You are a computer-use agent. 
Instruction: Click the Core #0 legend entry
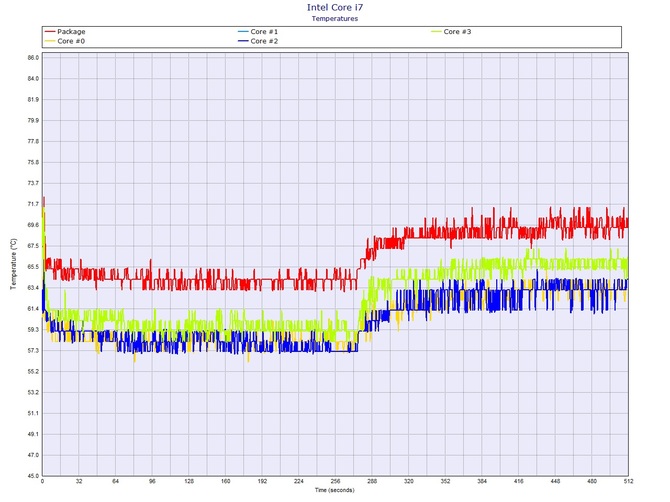(x=65, y=41)
